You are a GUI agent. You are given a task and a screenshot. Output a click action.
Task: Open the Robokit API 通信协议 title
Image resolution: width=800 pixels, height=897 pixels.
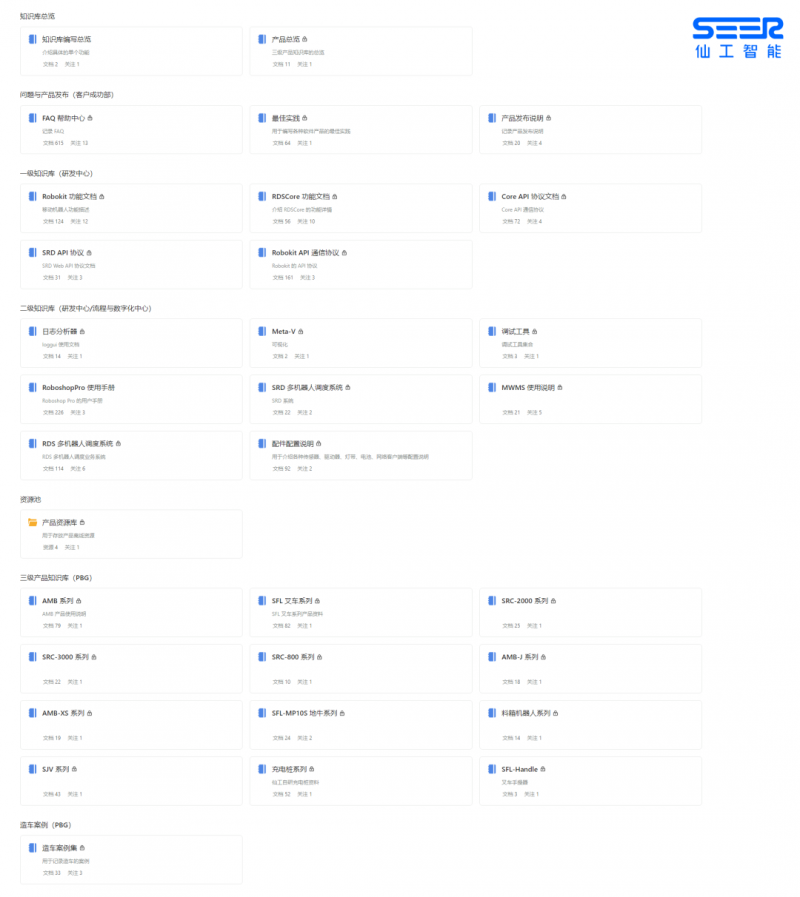[x=306, y=252]
